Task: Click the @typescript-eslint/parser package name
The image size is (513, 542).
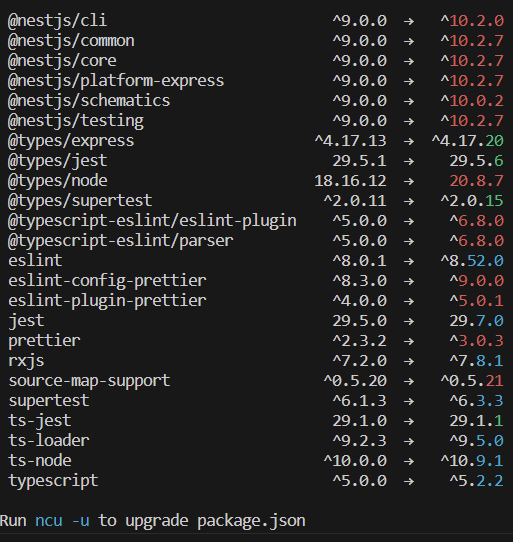Action: coord(120,242)
